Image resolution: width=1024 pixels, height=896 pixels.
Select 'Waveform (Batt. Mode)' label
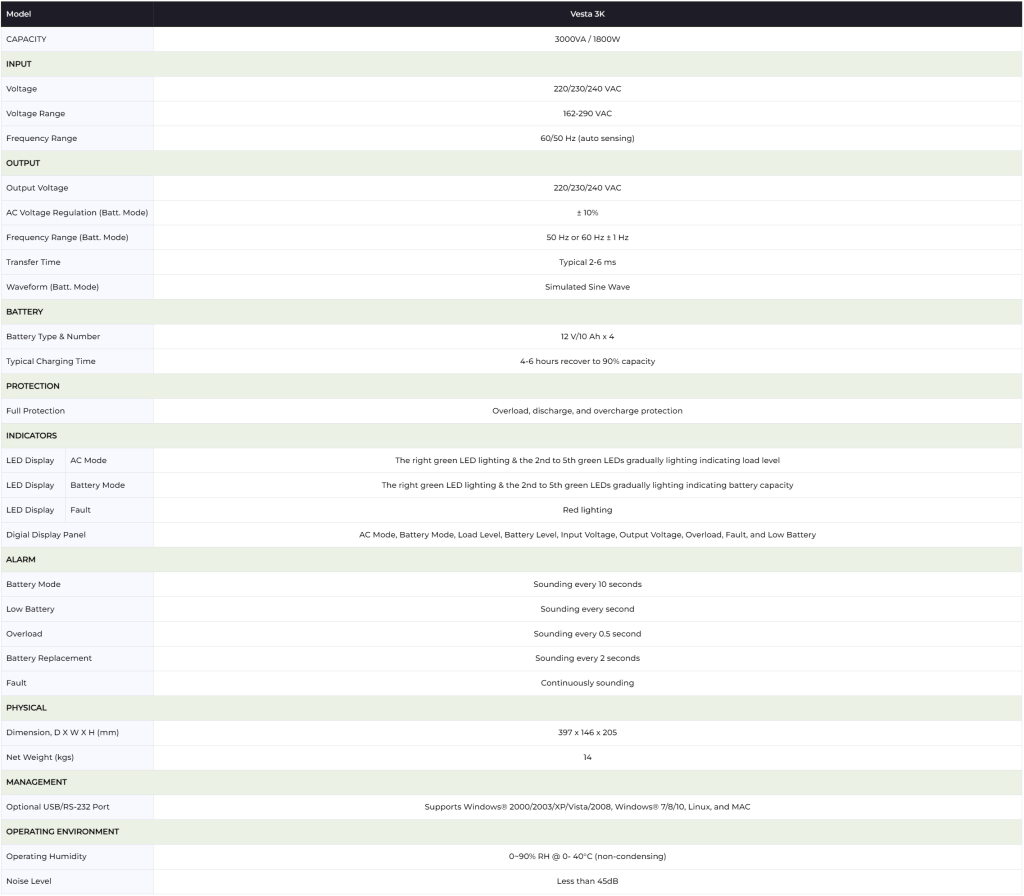(x=52, y=287)
